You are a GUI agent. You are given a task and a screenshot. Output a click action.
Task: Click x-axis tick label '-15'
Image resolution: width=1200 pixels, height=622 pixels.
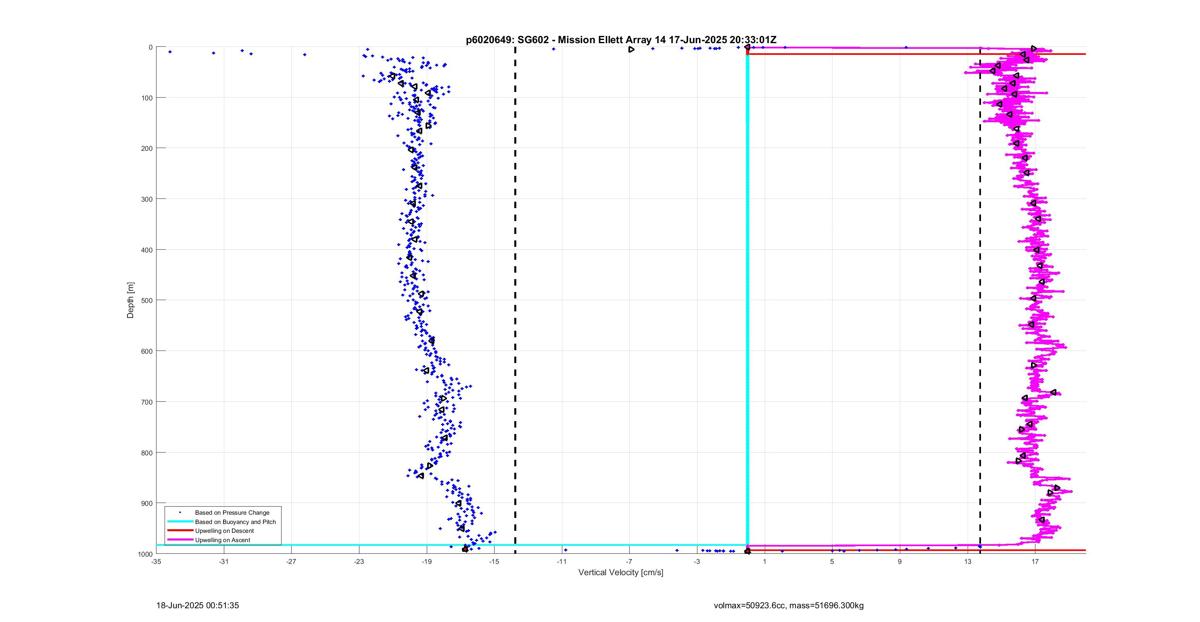click(x=494, y=561)
